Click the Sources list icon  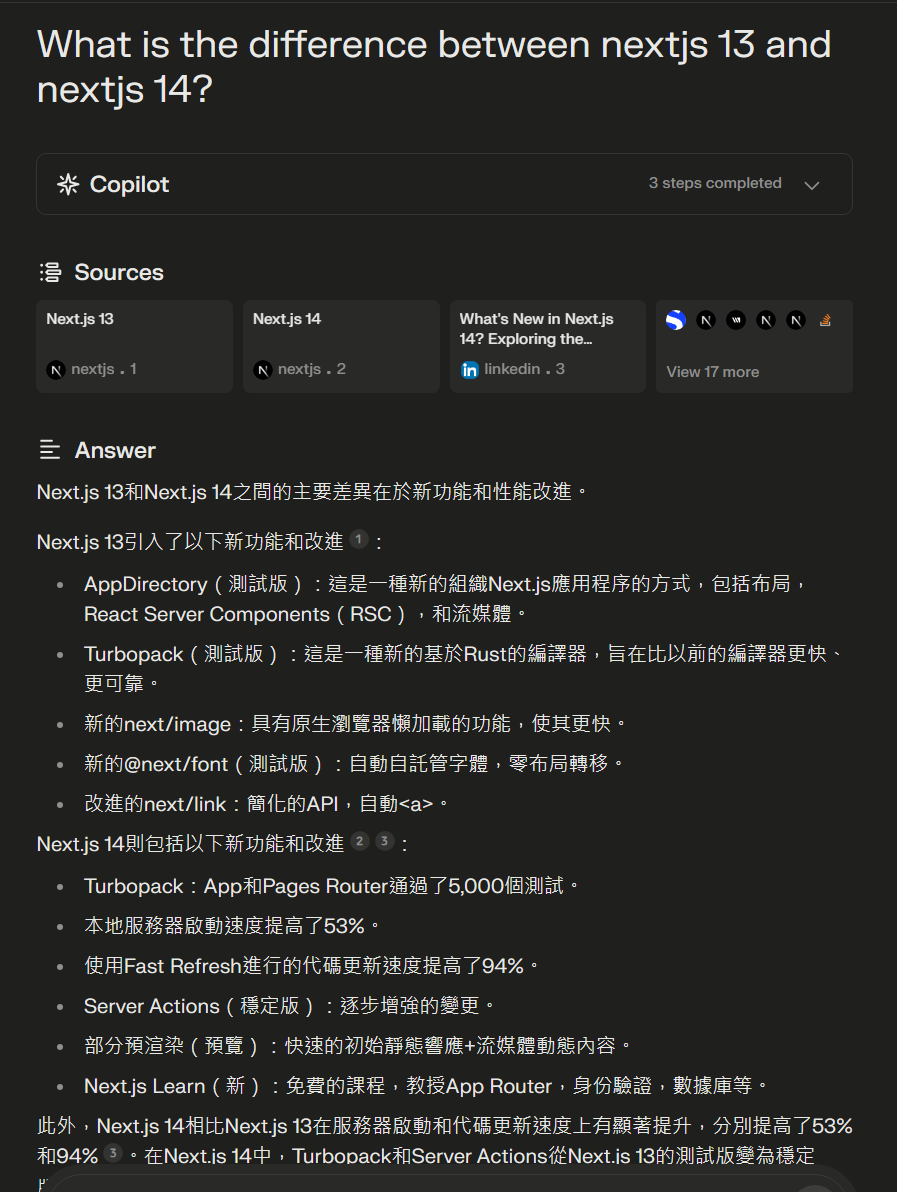point(50,272)
